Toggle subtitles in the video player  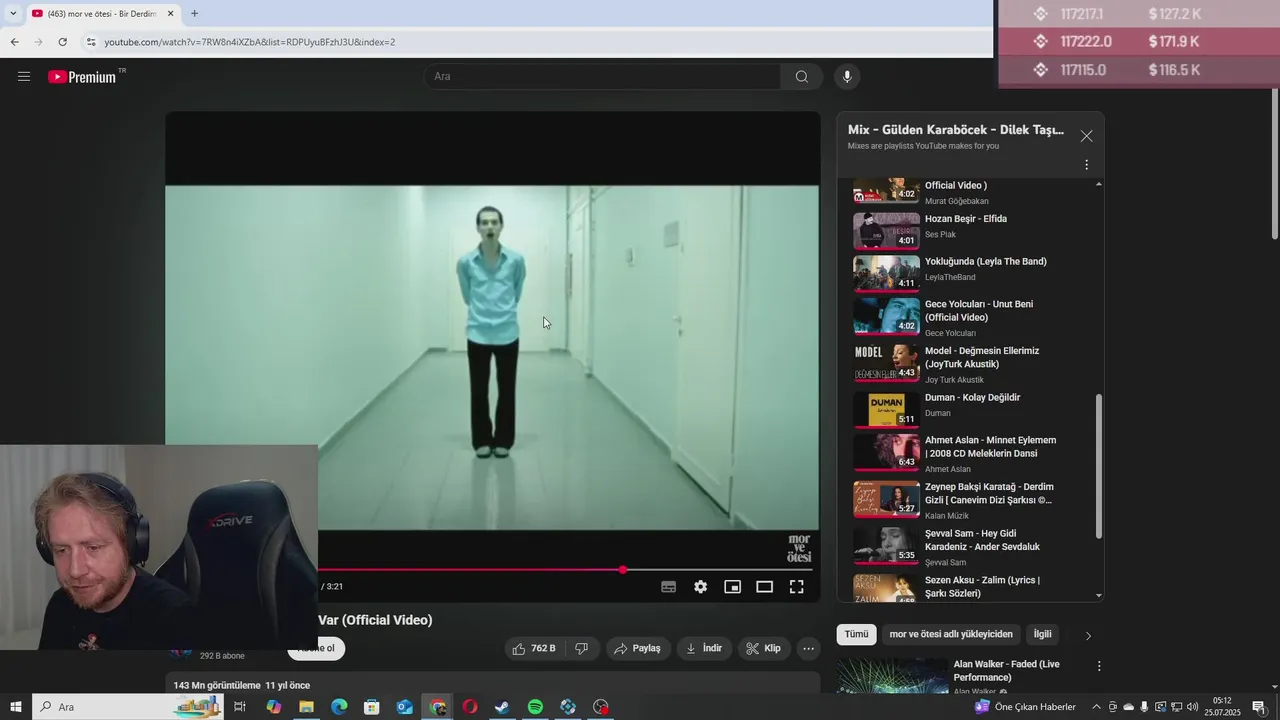pyautogui.click(x=669, y=587)
